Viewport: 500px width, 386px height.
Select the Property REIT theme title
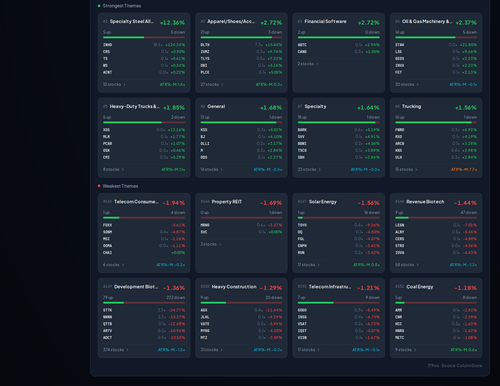[227, 202]
